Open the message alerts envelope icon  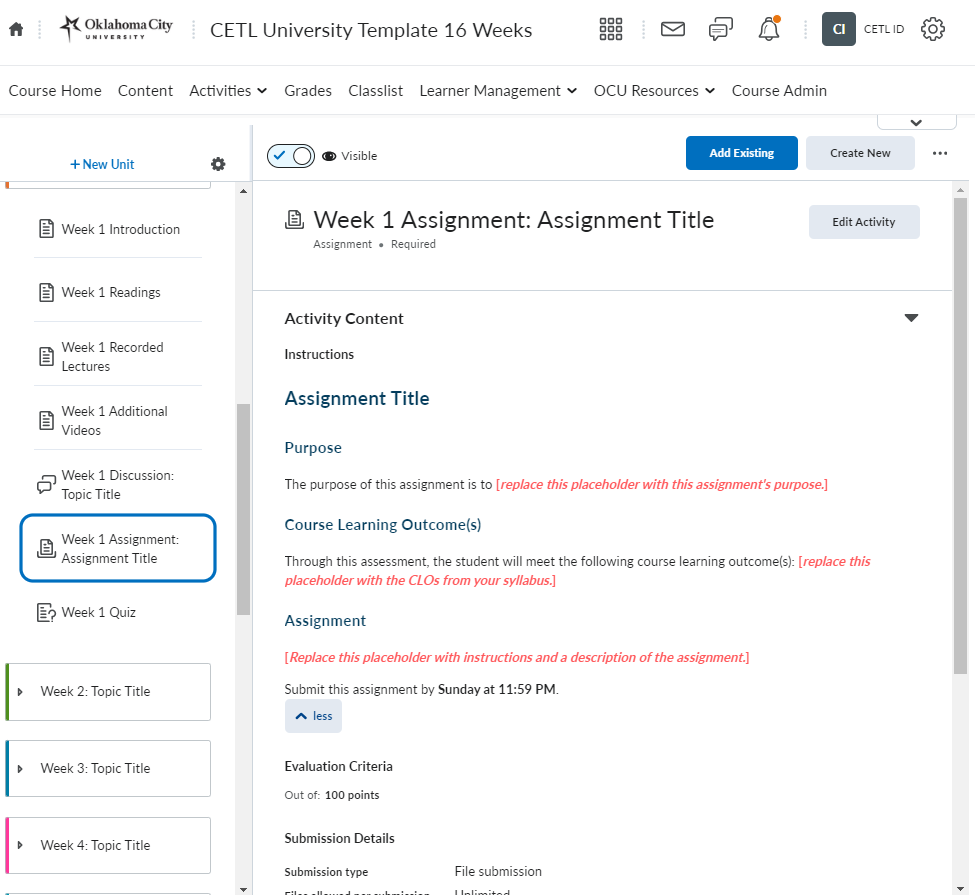tap(673, 30)
